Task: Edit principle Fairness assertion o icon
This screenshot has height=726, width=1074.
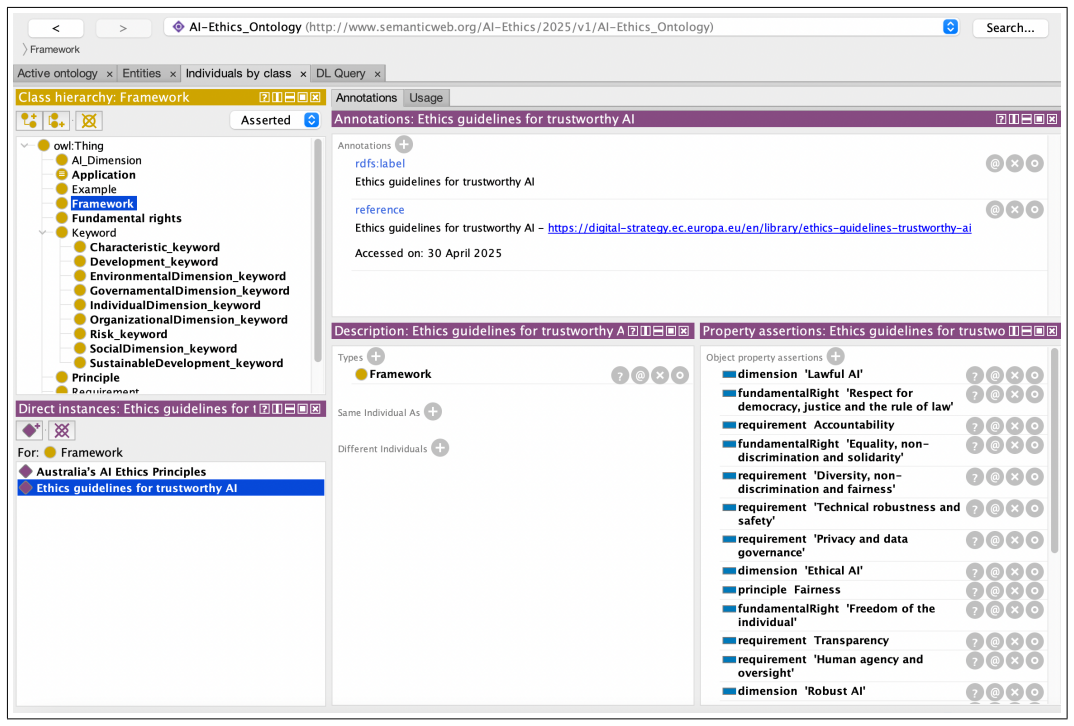Action: click(x=1034, y=590)
